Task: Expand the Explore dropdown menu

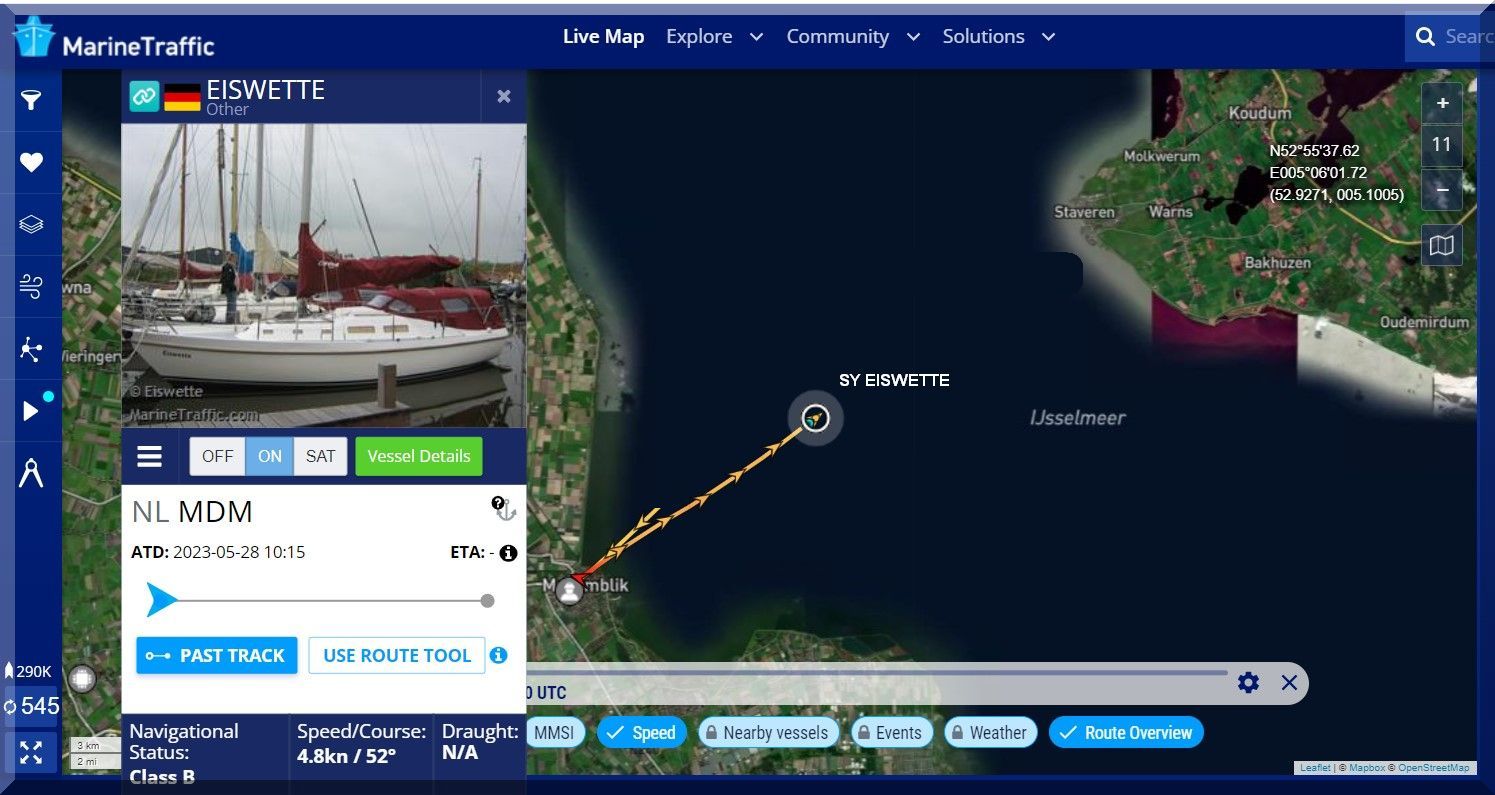Action: coord(715,37)
